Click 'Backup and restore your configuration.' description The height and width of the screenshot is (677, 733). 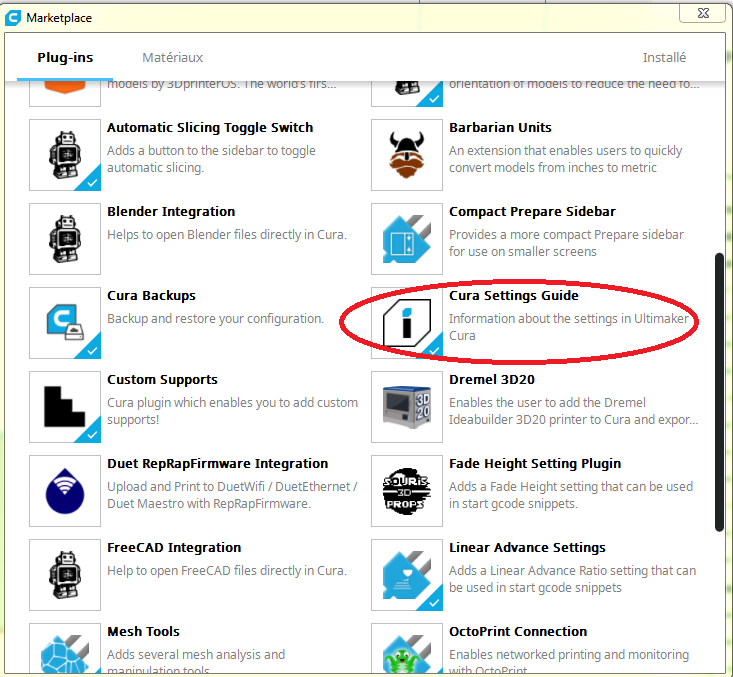pyautogui.click(x=215, y=319)
